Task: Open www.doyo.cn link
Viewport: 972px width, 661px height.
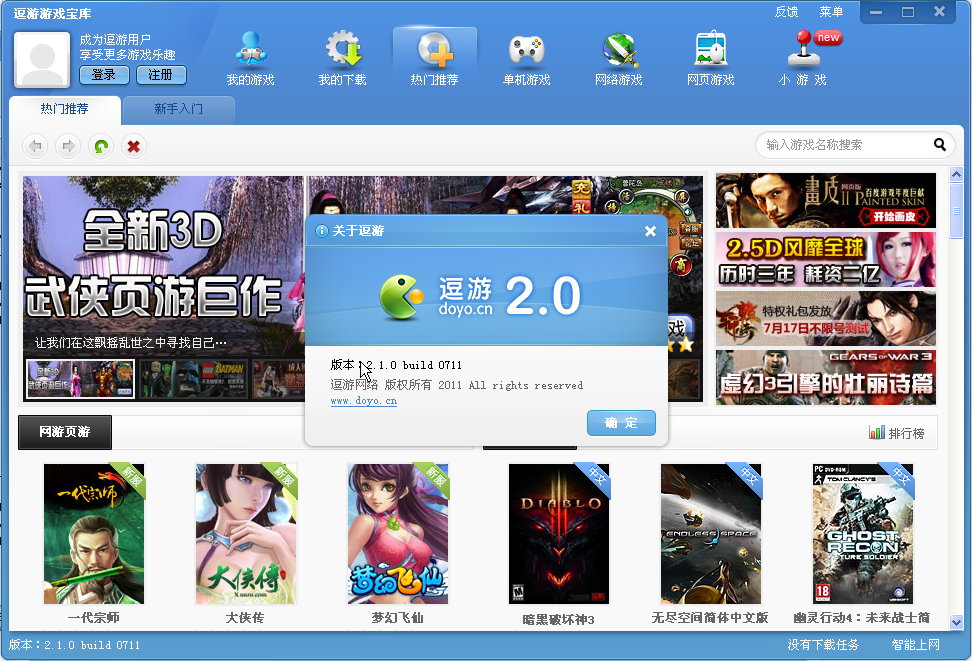Action: [x=364, y=401]
